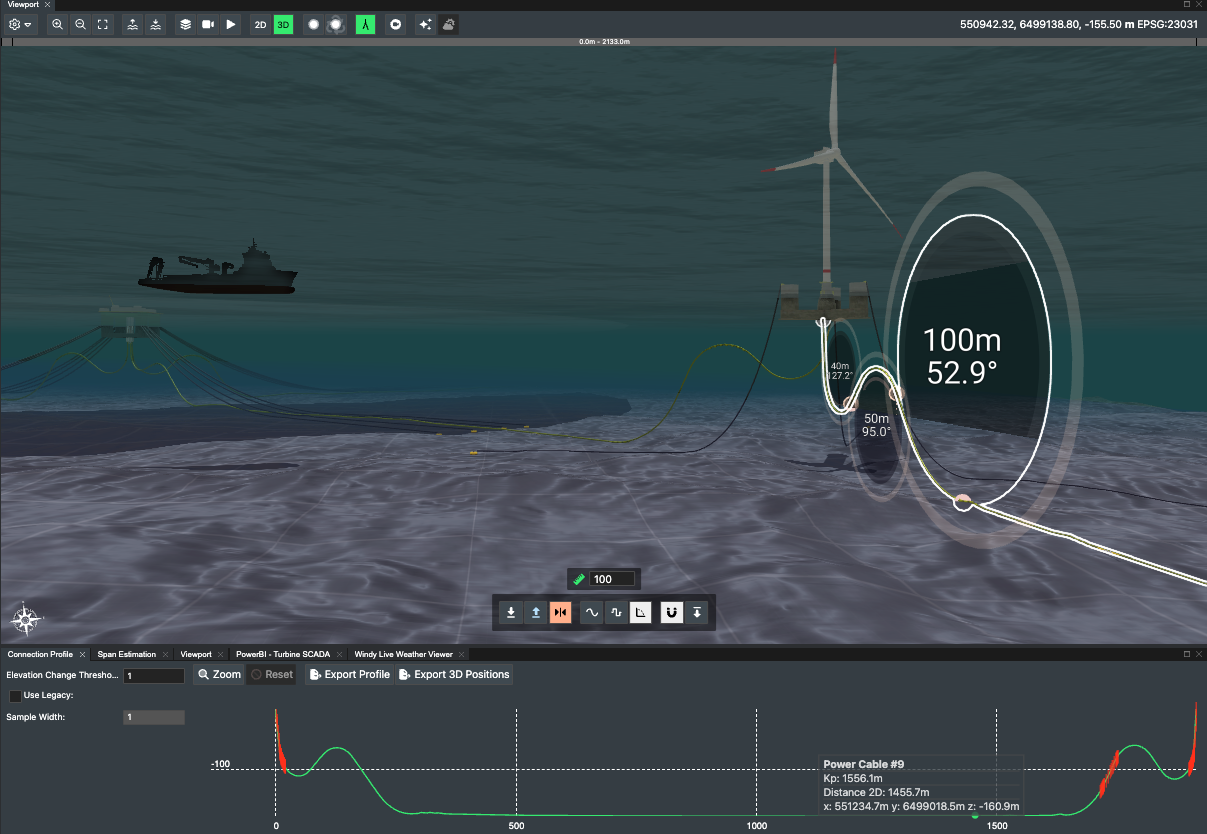
Task: Click the video camera icon
Action: pos(208,24)
